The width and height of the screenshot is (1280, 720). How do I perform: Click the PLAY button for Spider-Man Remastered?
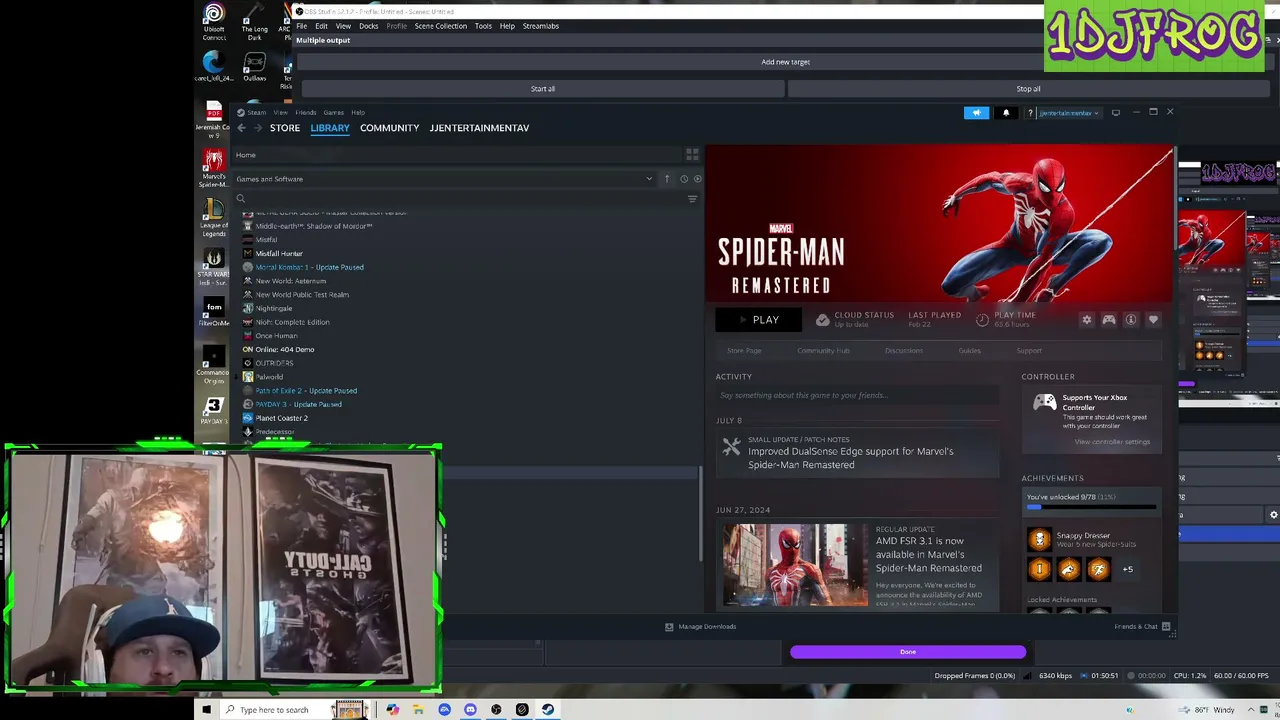(758, 320)
